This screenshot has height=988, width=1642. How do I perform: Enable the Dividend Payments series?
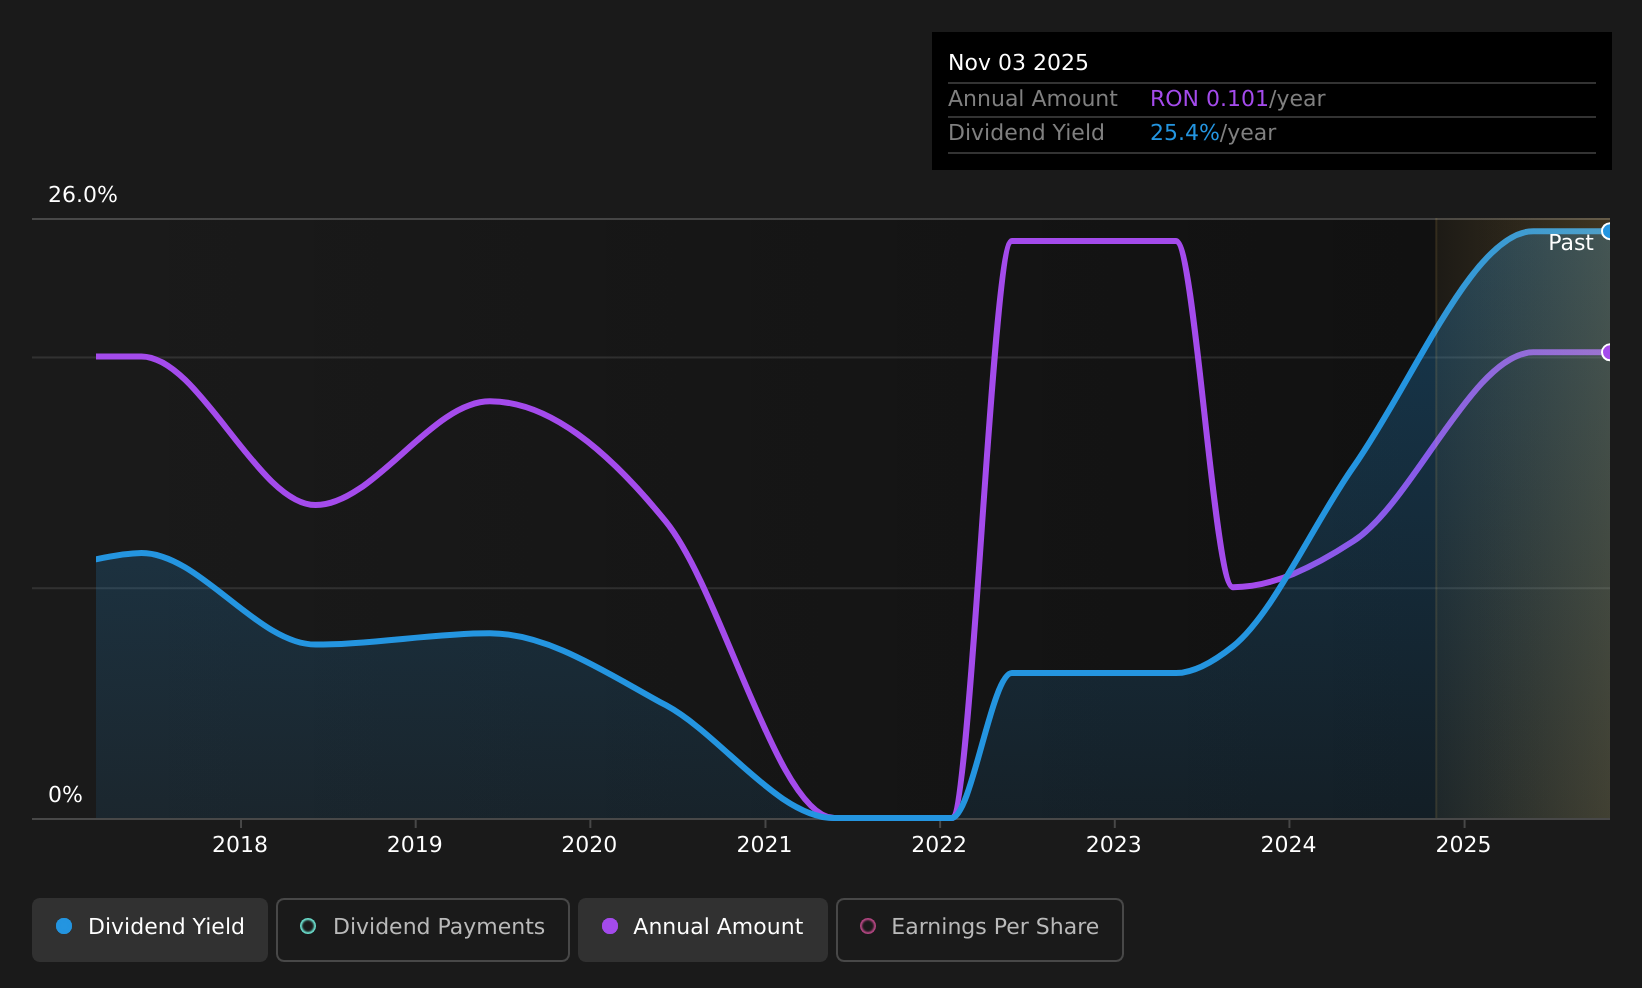click(x=423, y=929)
